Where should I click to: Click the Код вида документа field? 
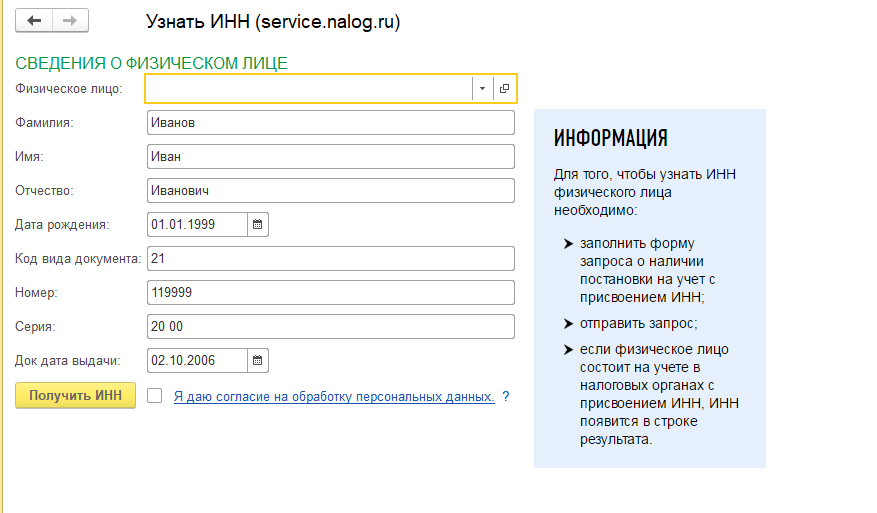[330, 259]
